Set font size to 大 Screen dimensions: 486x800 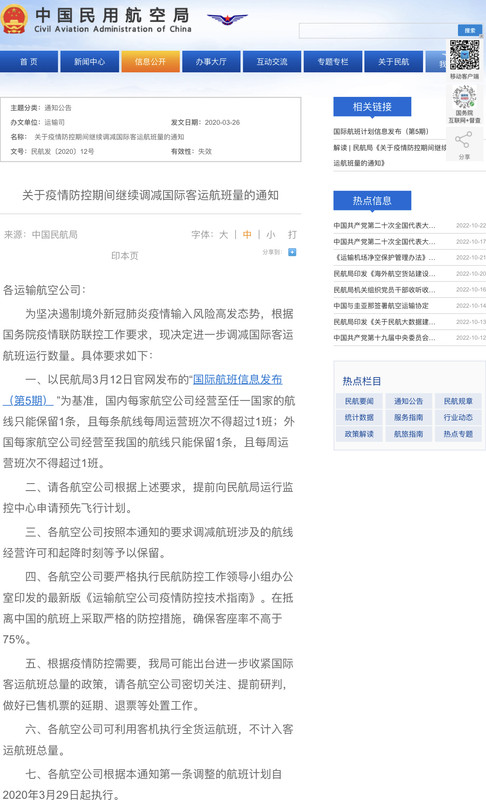point(223,235)
